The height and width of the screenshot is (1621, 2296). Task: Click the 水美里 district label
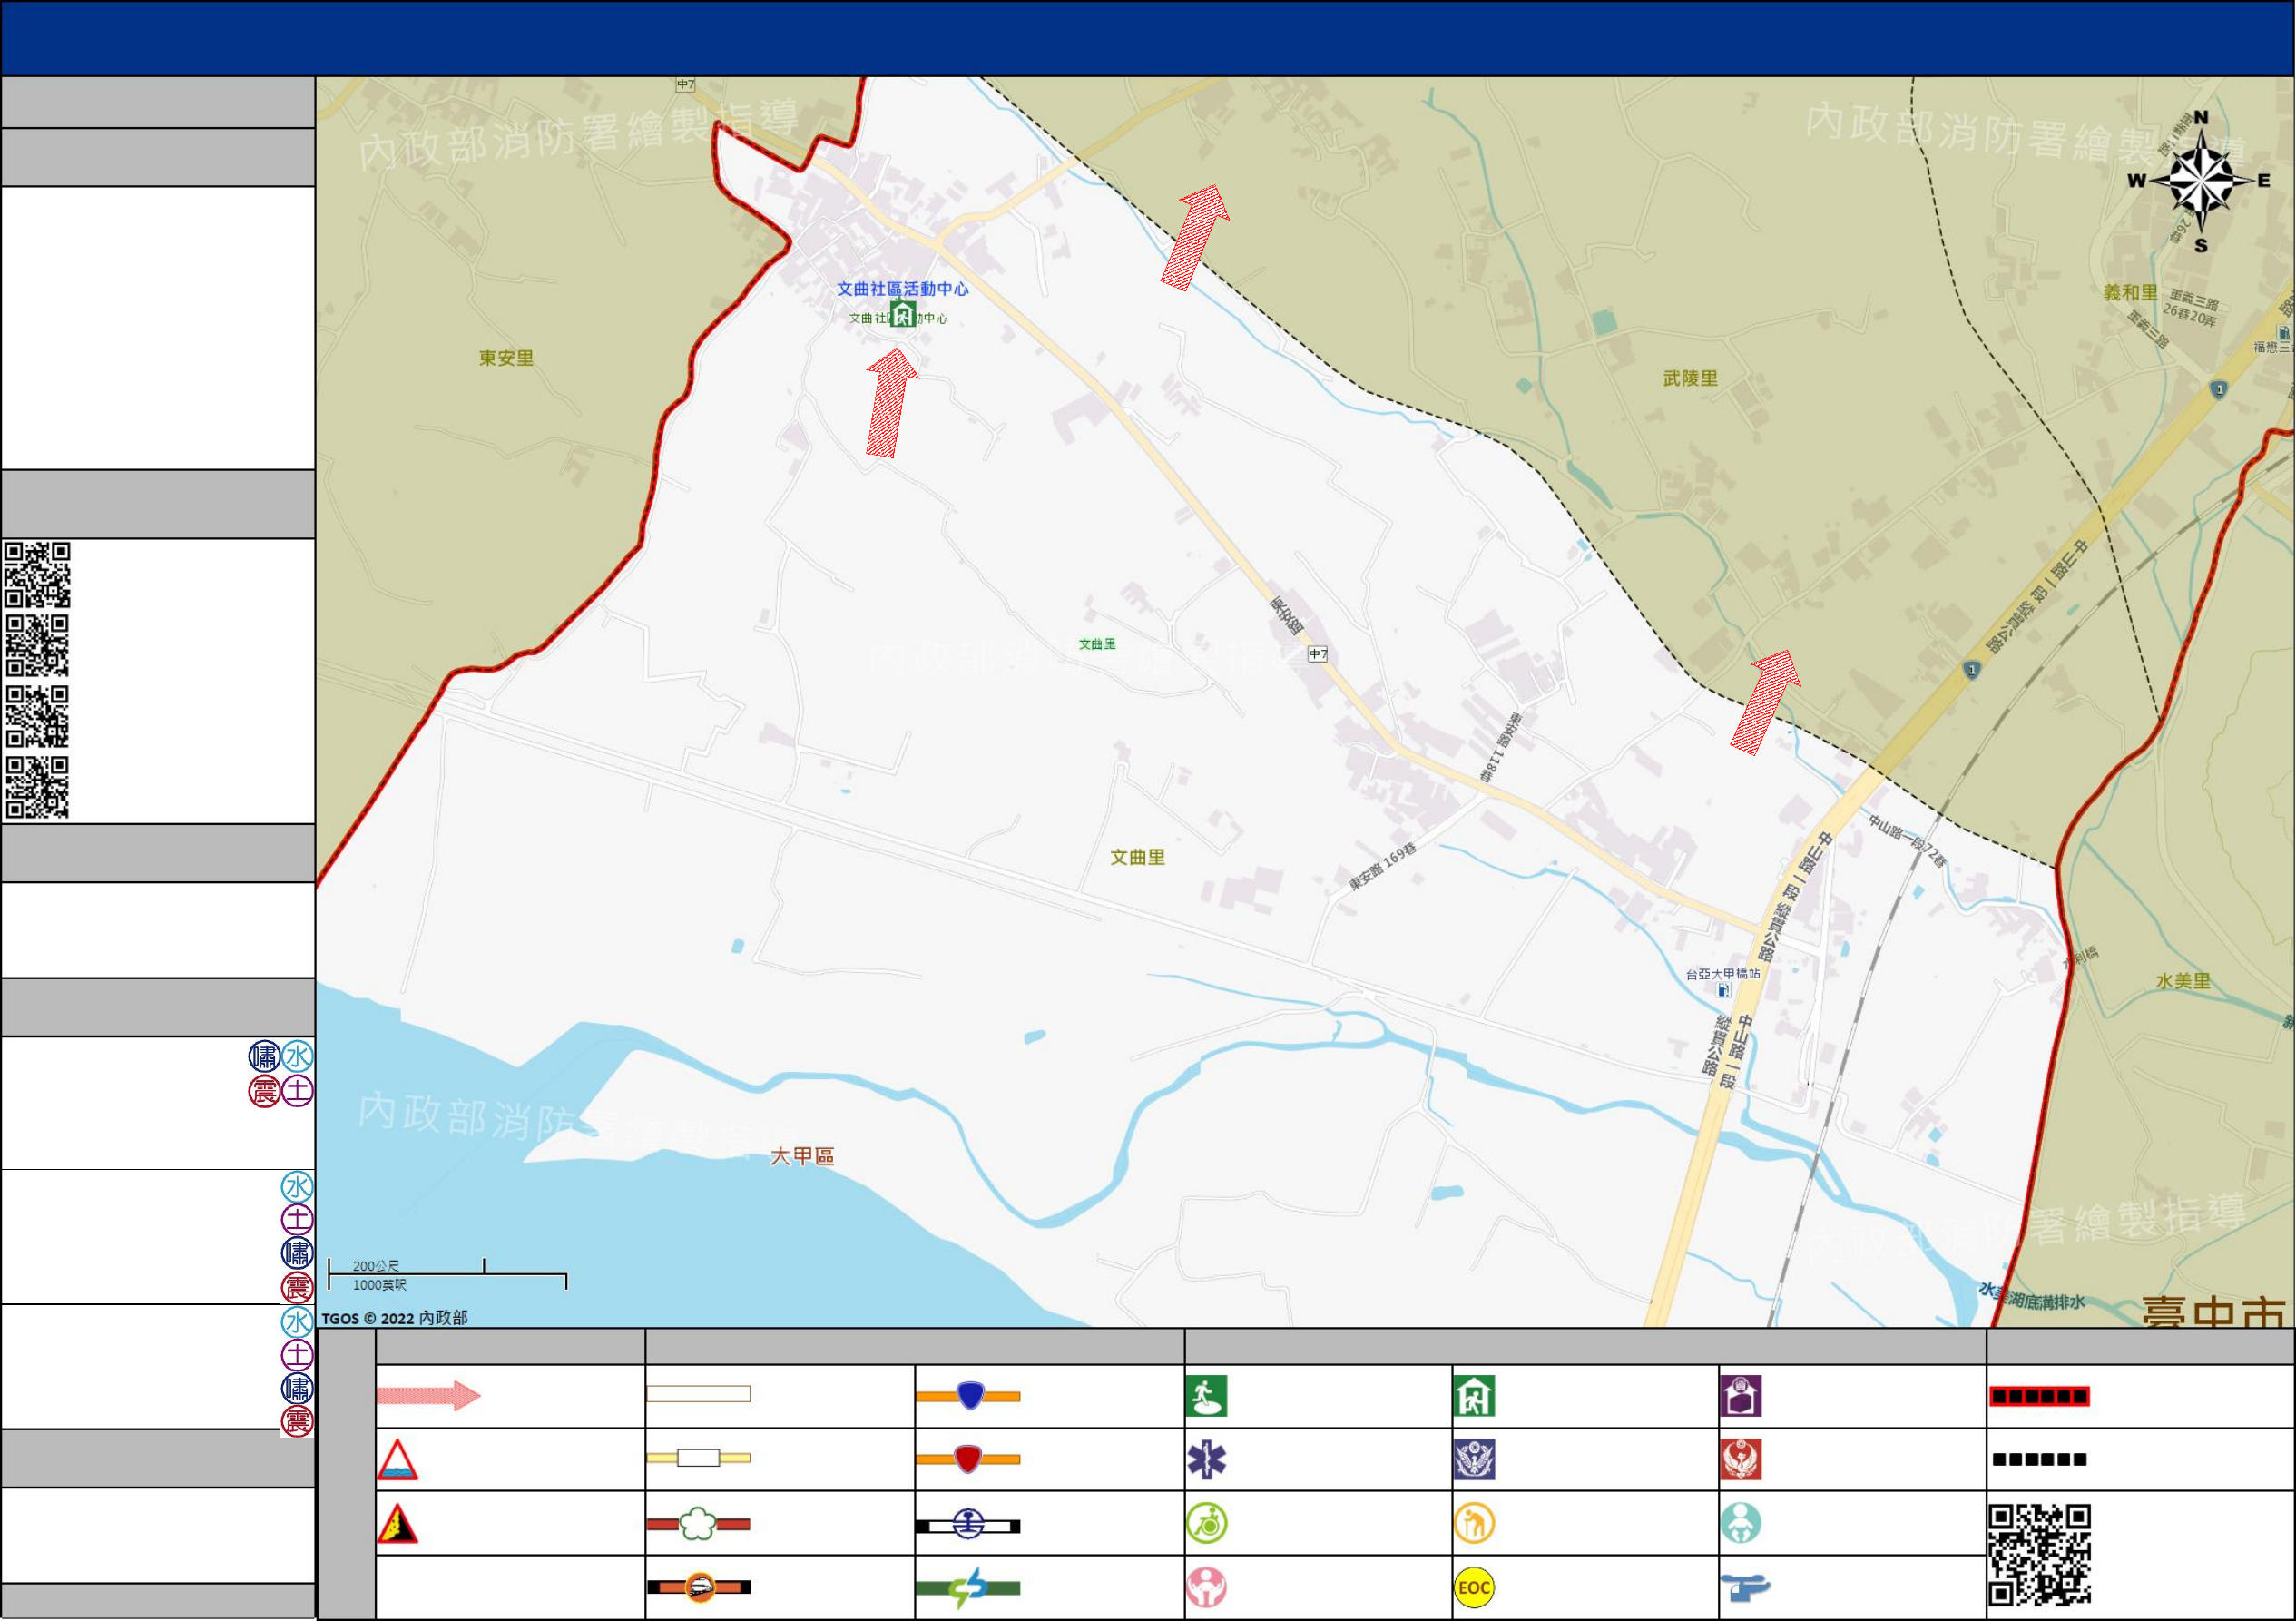2183,981
